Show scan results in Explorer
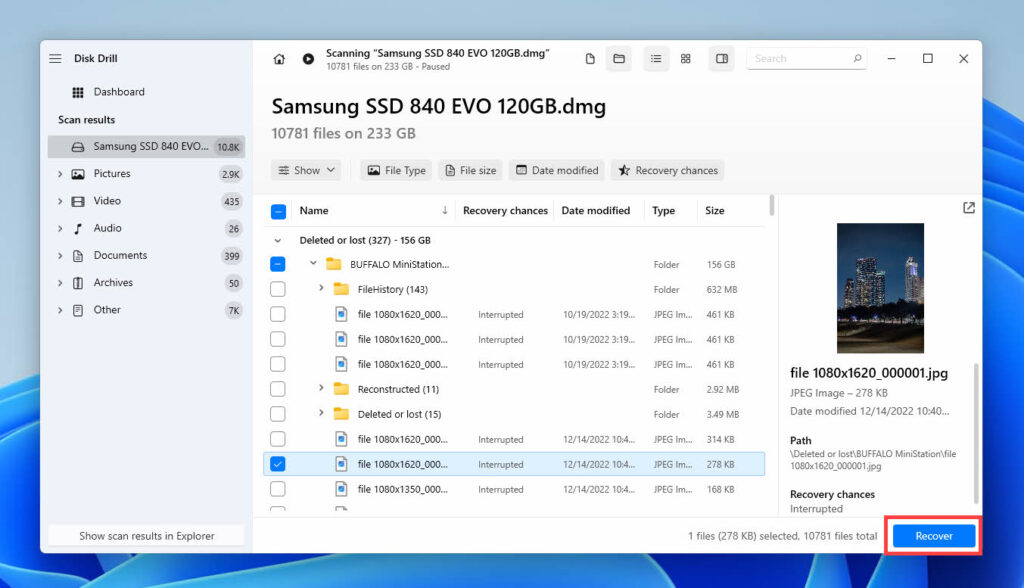Viewport: 1024px width, 588px height. (145, 534)
